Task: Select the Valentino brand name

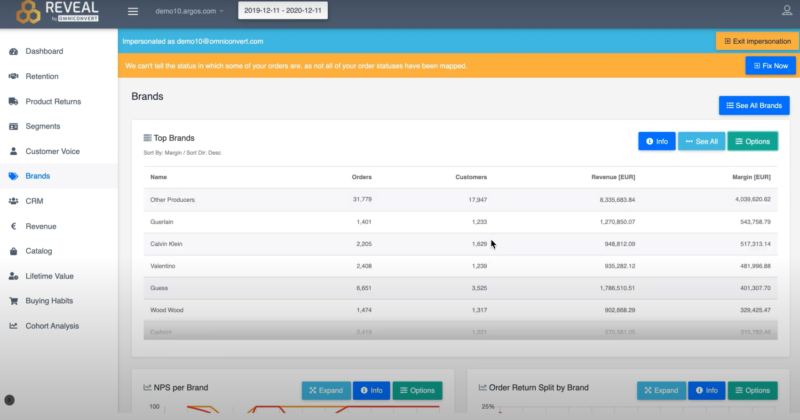Action: click(x=163, y=266)
